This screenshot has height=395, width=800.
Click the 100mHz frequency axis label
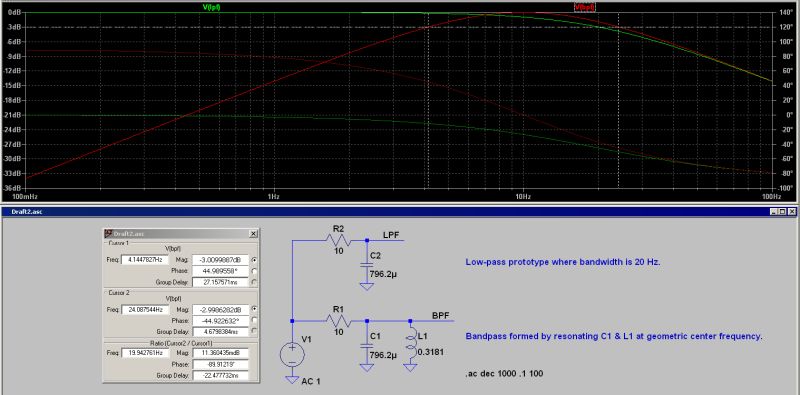coord(26,196)
